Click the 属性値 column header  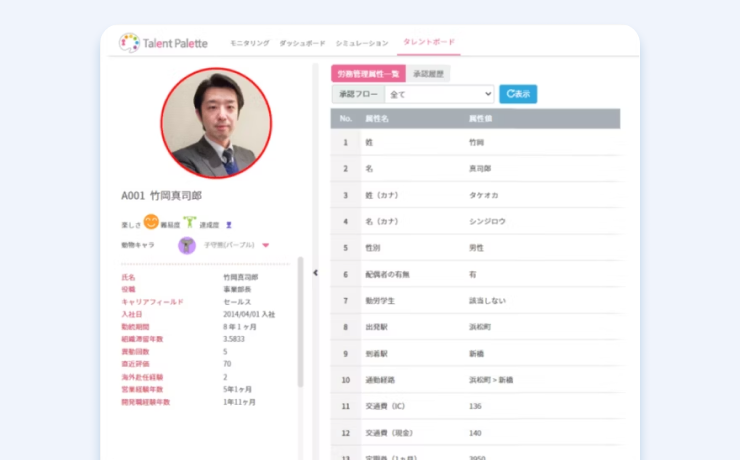click(480, 119)
